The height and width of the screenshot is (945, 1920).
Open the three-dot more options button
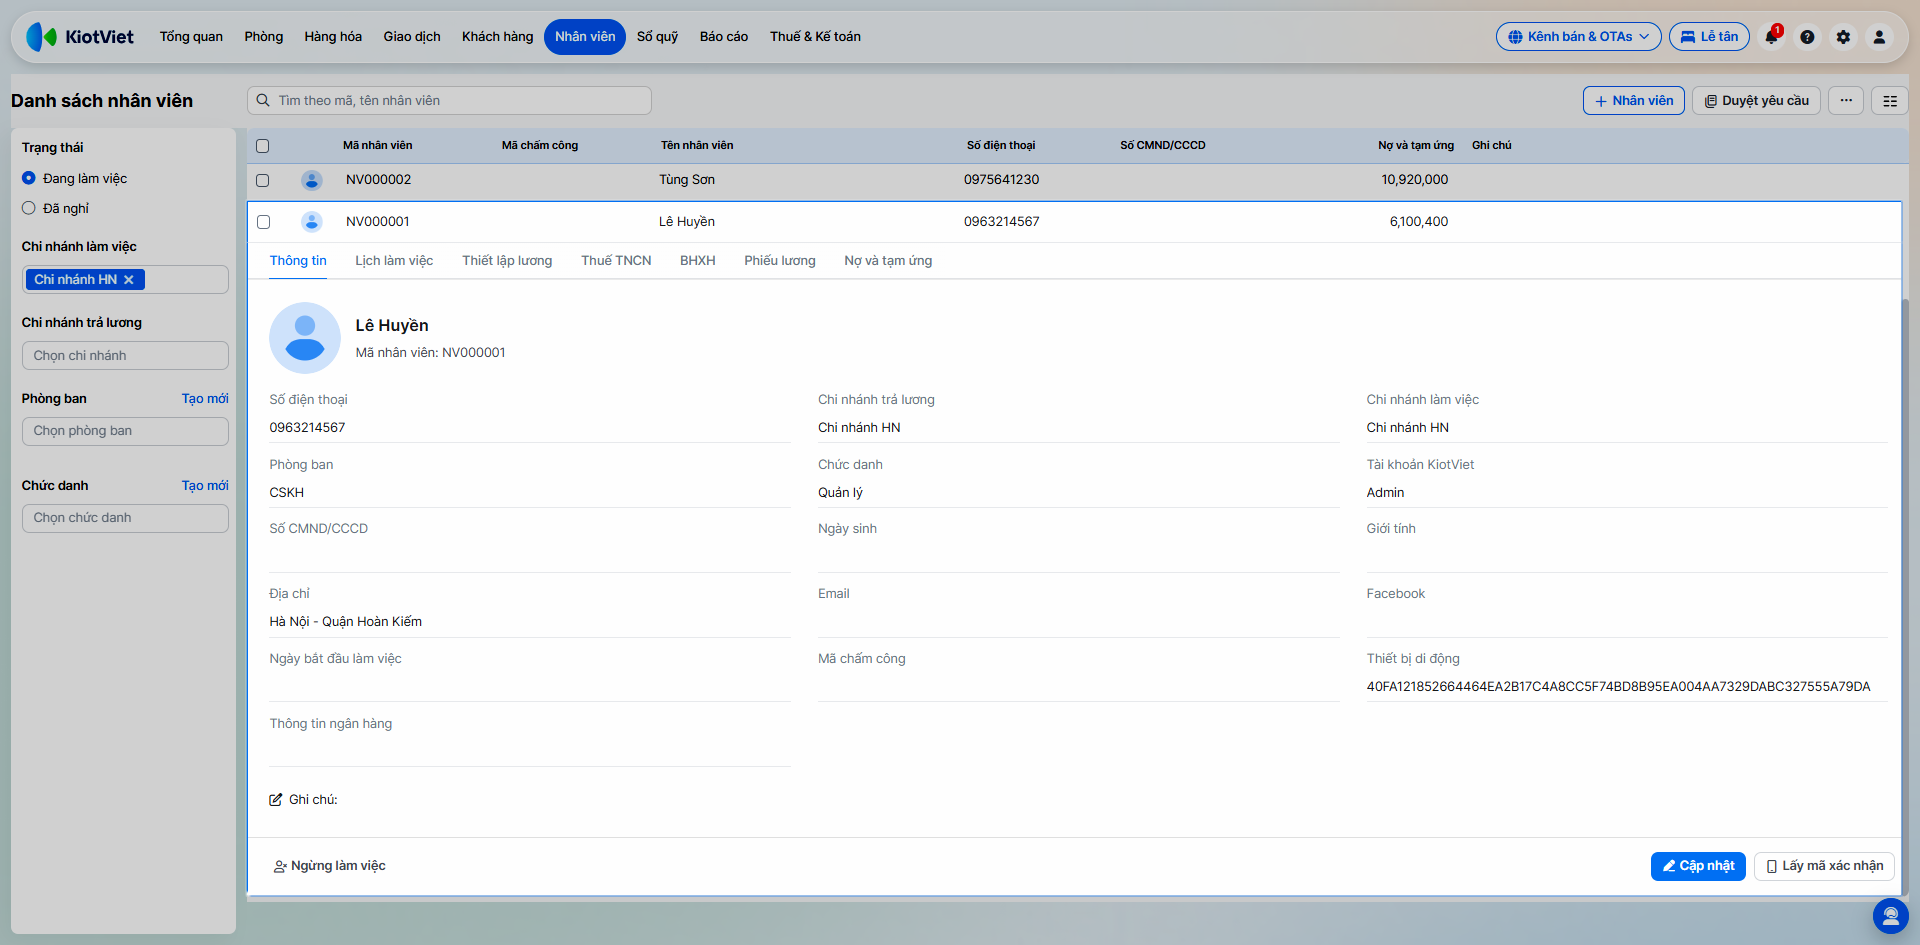pos(1846,101)
